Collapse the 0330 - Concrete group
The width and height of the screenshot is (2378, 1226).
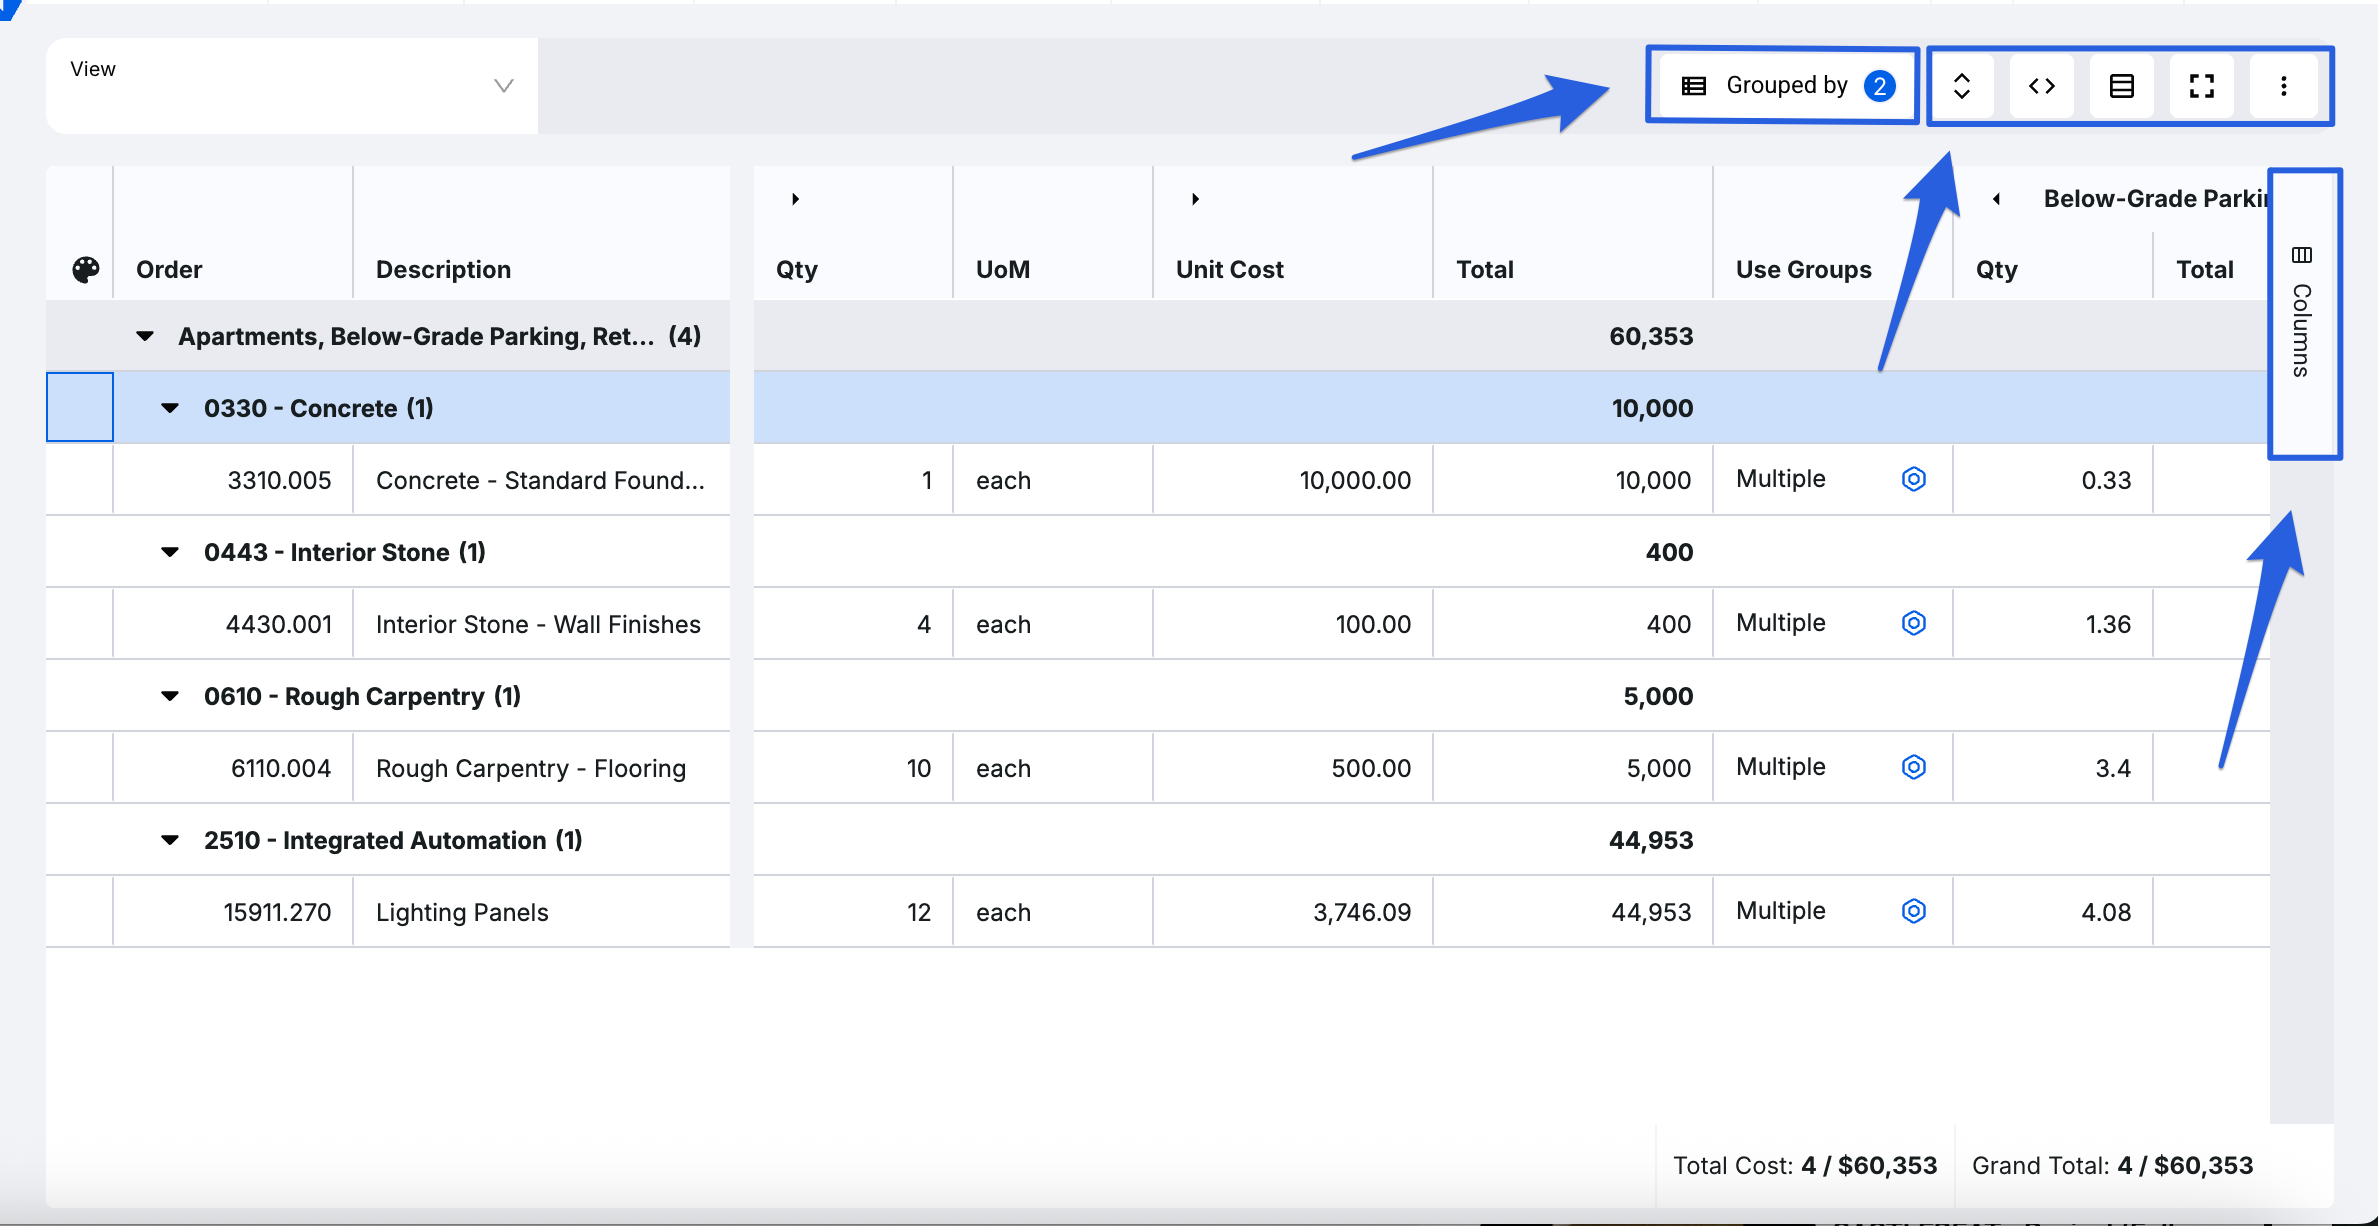point(170,408)
